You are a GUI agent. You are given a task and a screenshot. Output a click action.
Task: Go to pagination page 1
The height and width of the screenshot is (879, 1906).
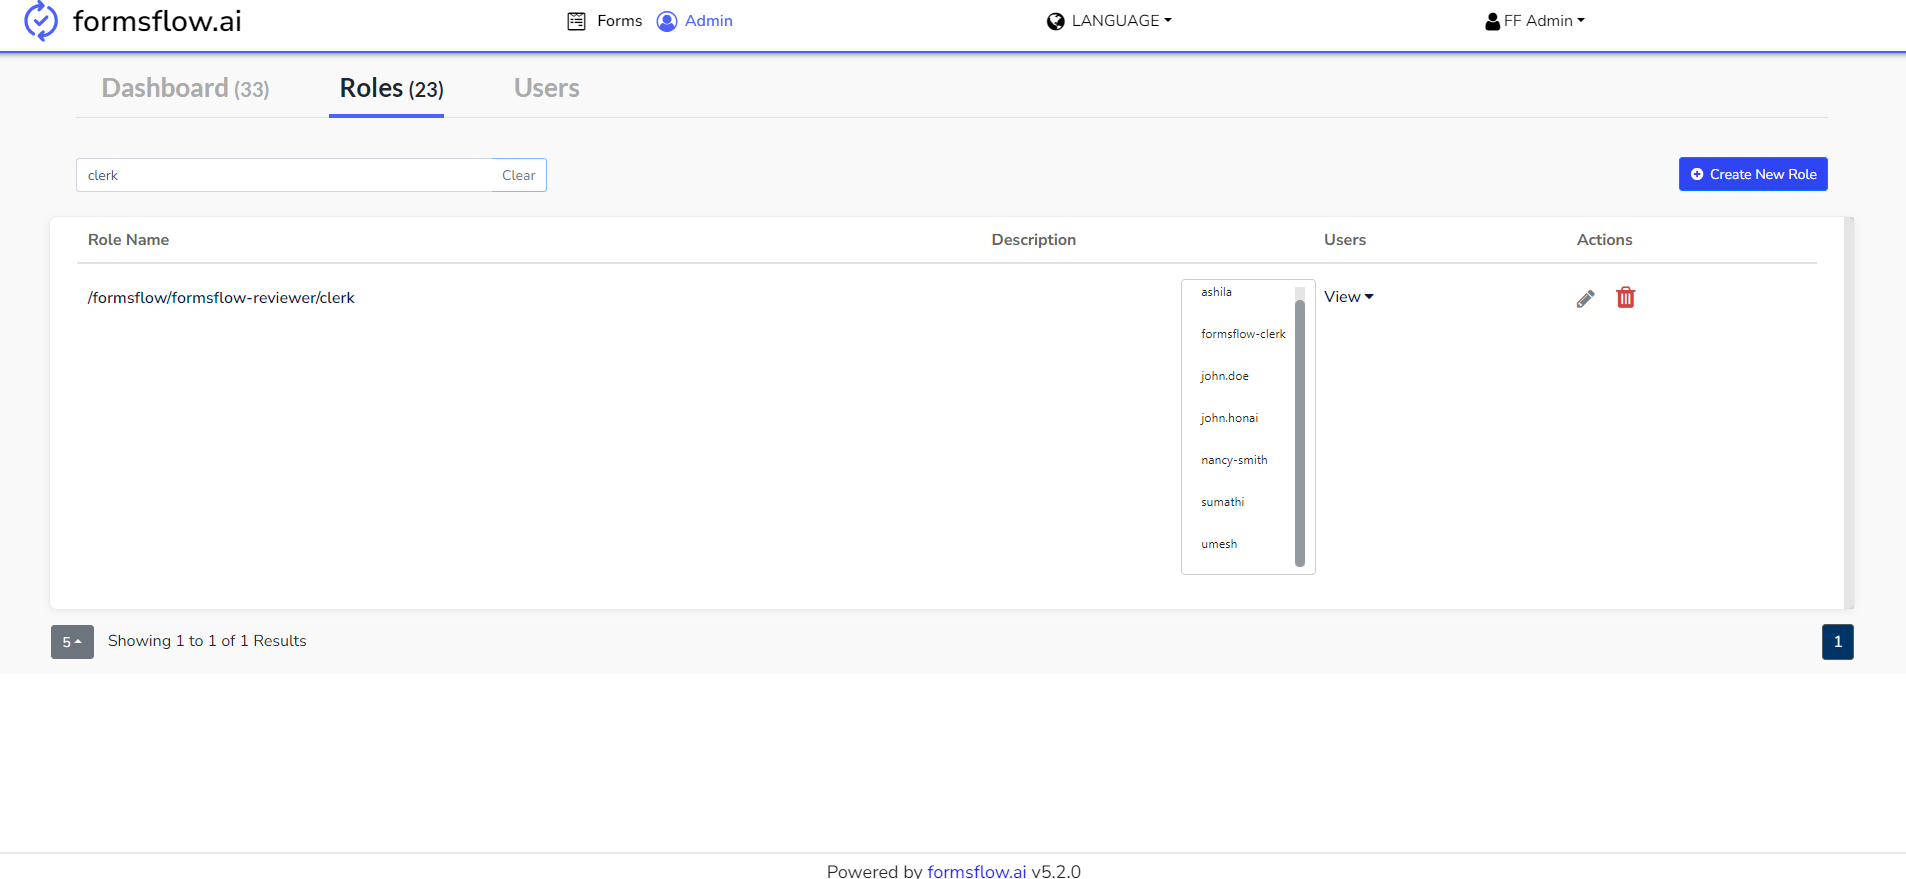coord(1837,642)
